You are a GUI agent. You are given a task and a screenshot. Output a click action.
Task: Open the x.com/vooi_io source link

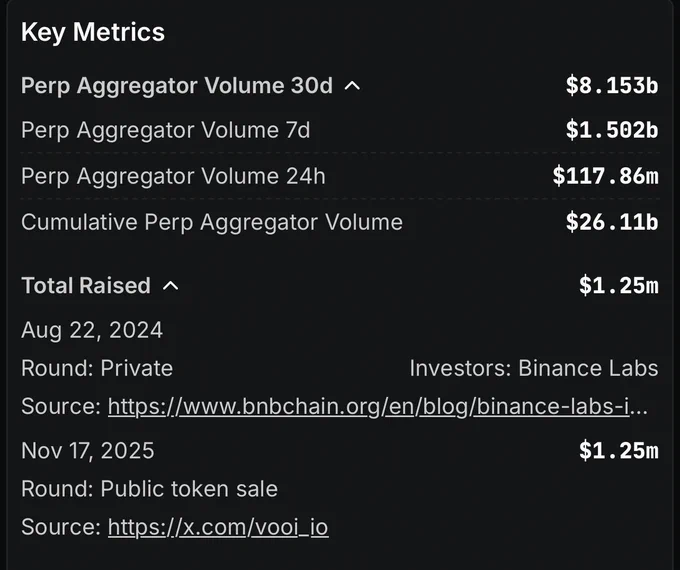point(218,527)
